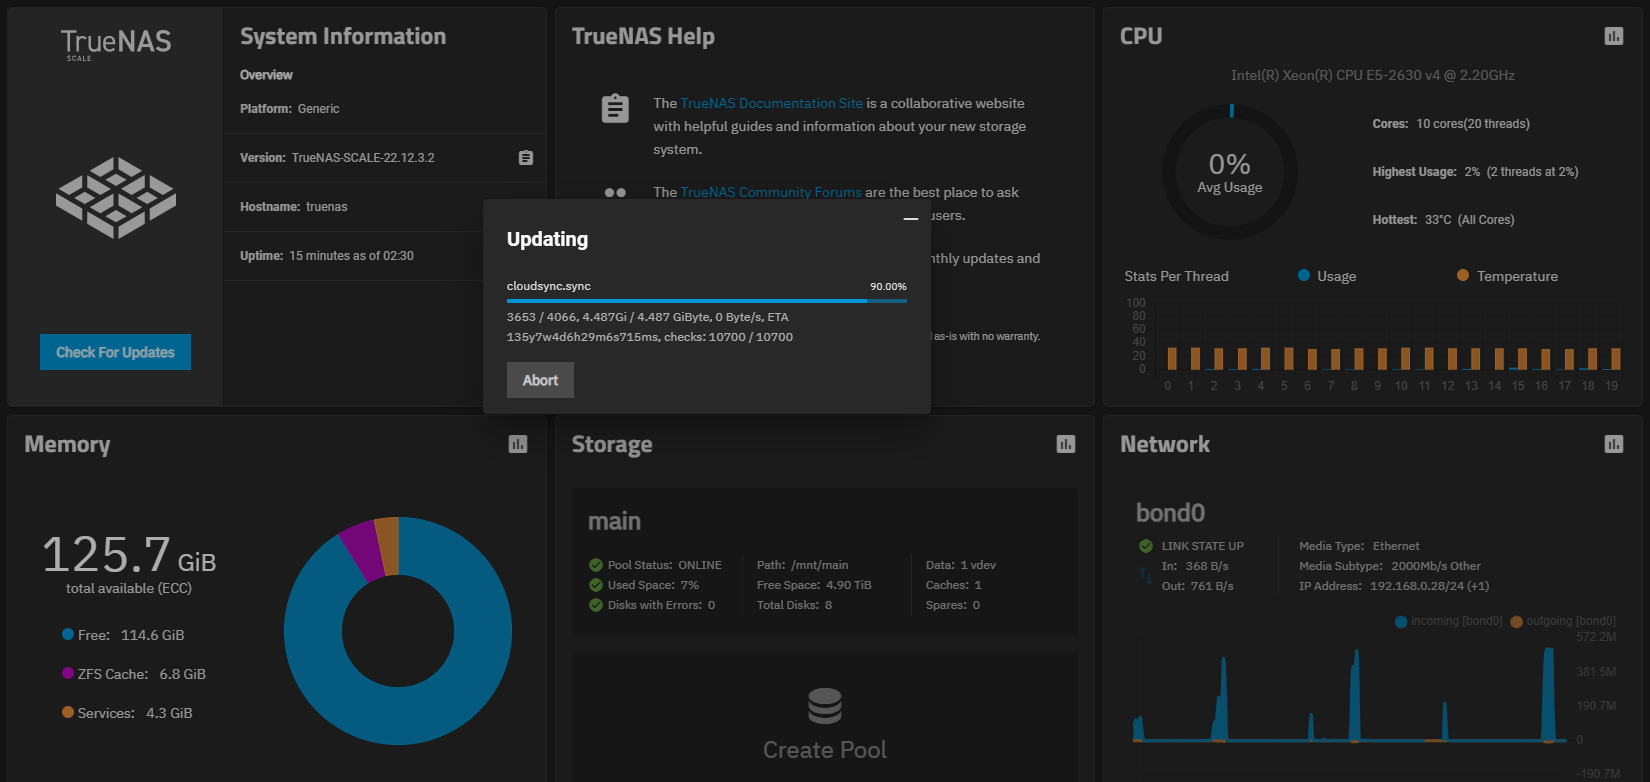
Task: Open Network reports chart icon
Action: [1613, 444]
